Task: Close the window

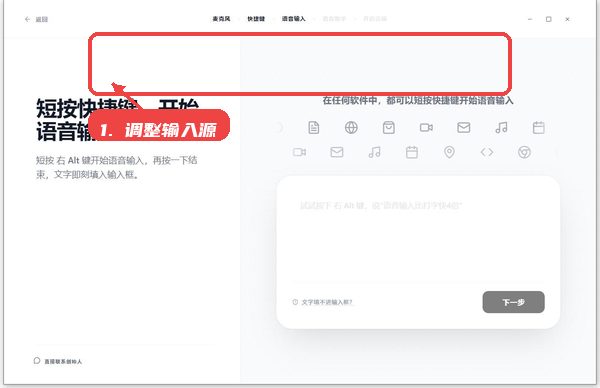Action: click(x=567, y=19)
